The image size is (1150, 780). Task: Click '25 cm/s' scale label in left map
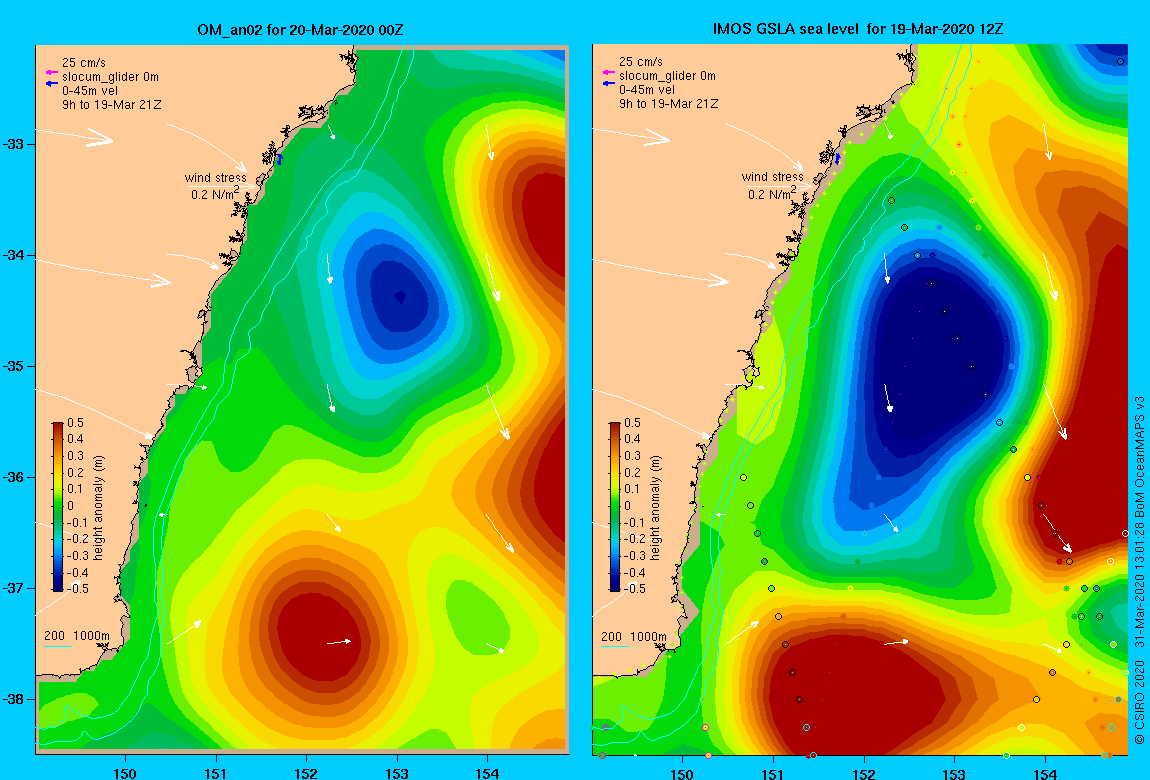tap(84, 63)
